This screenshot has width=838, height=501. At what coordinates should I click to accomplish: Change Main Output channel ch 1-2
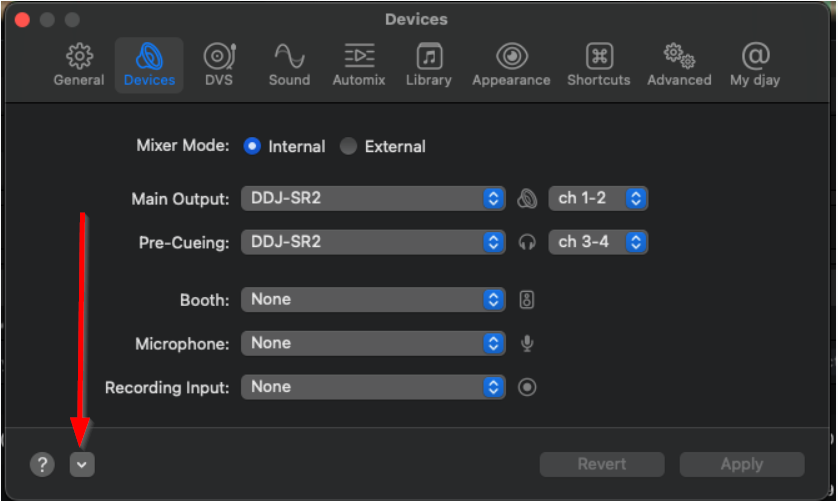(597, 198)
